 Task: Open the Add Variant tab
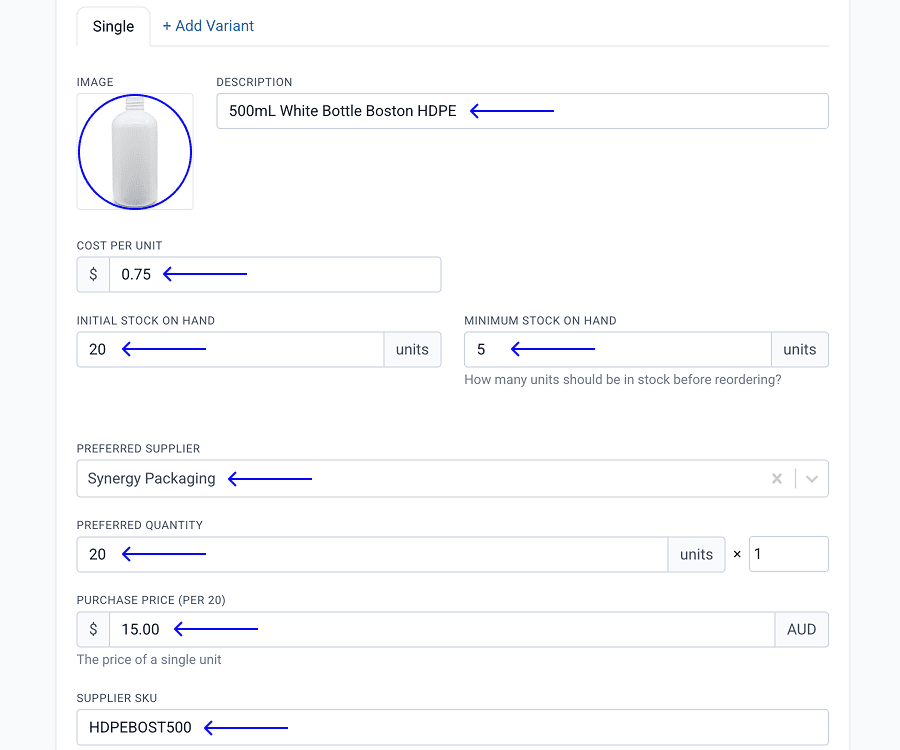[208, 26]
